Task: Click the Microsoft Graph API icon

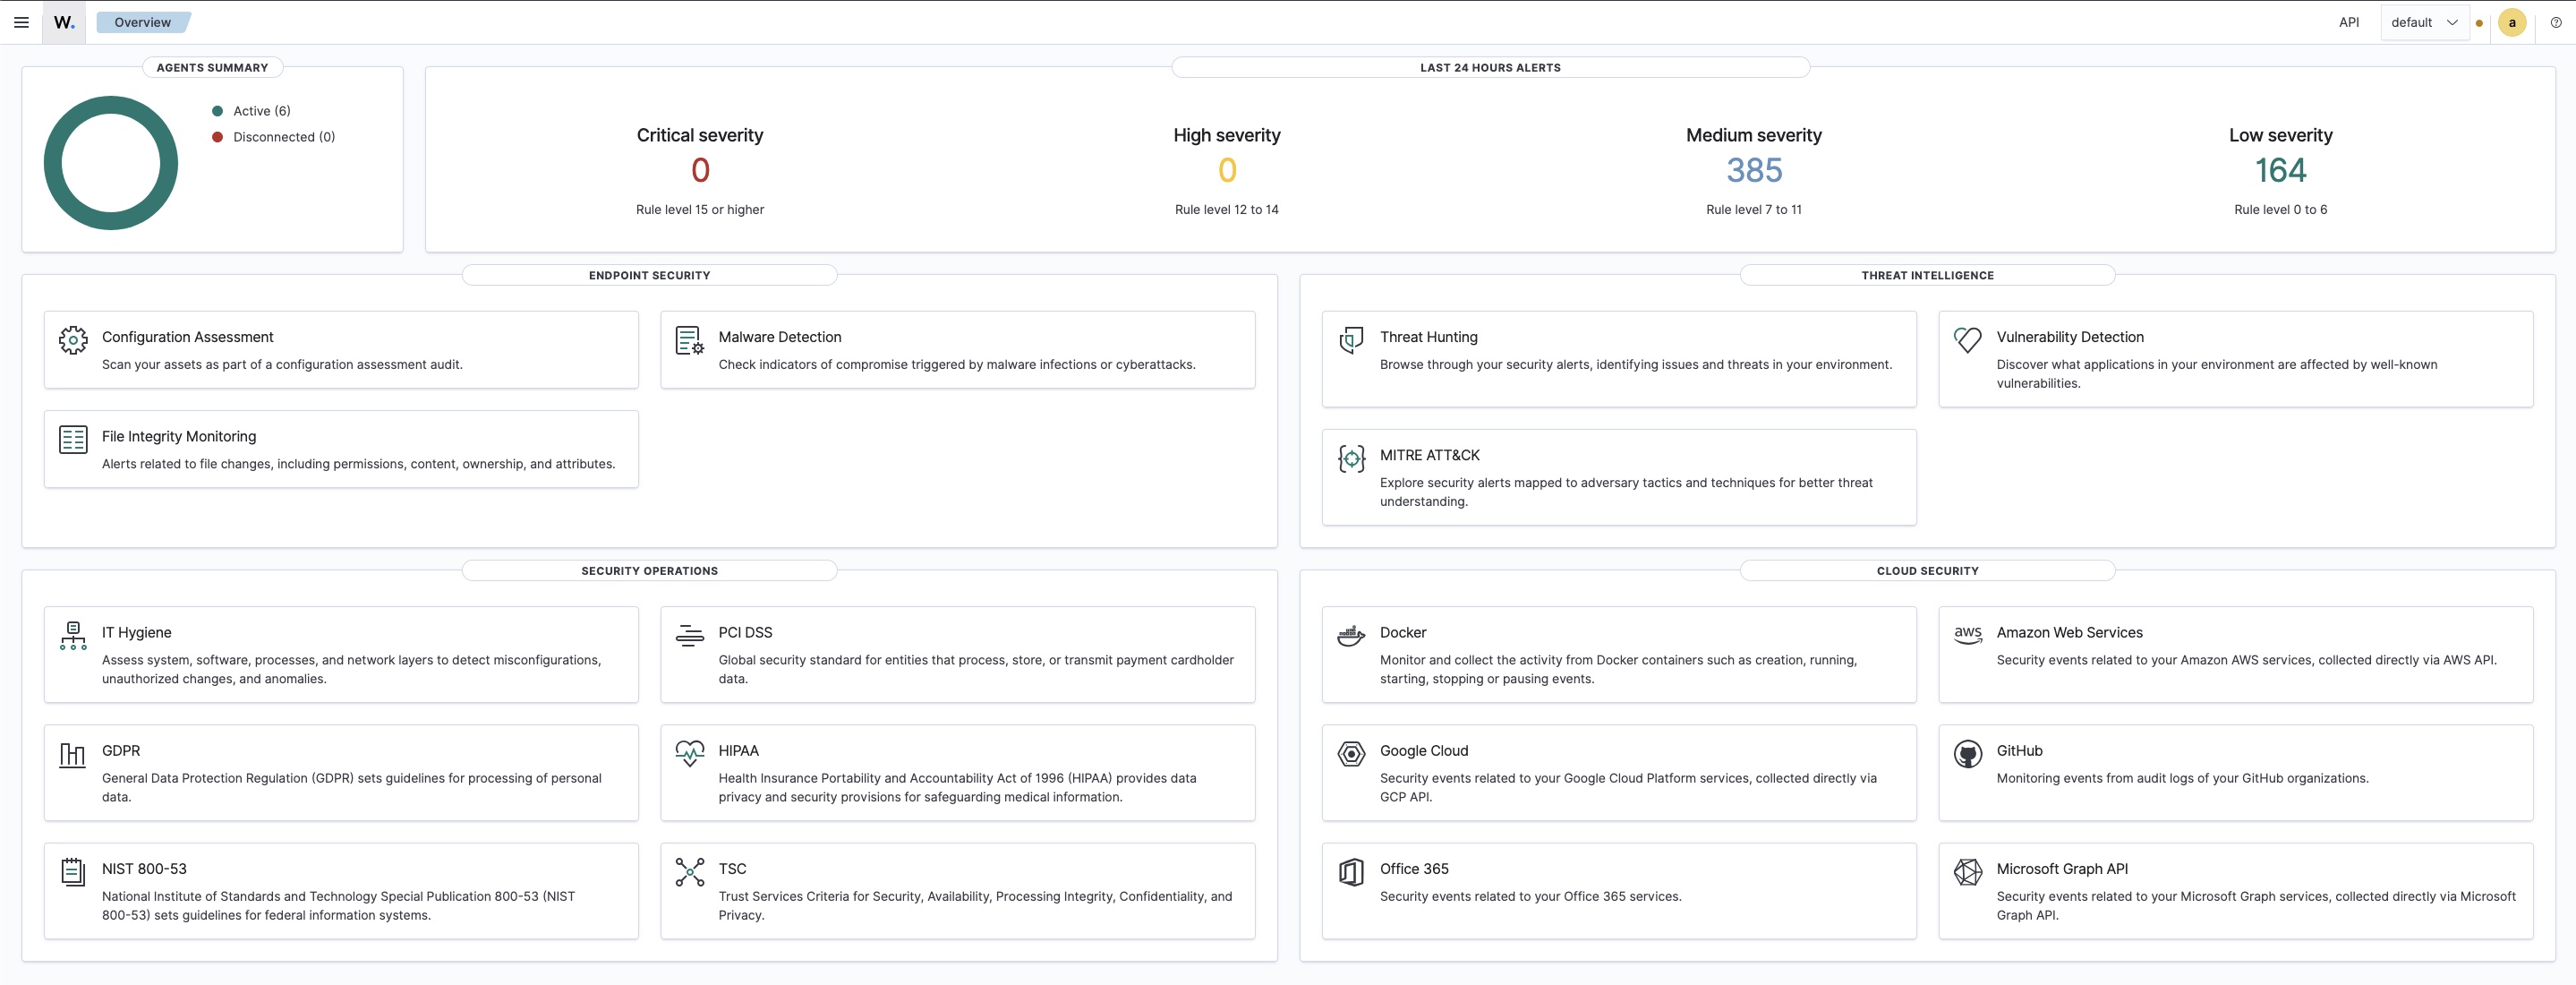Action: coord(1967,872)
